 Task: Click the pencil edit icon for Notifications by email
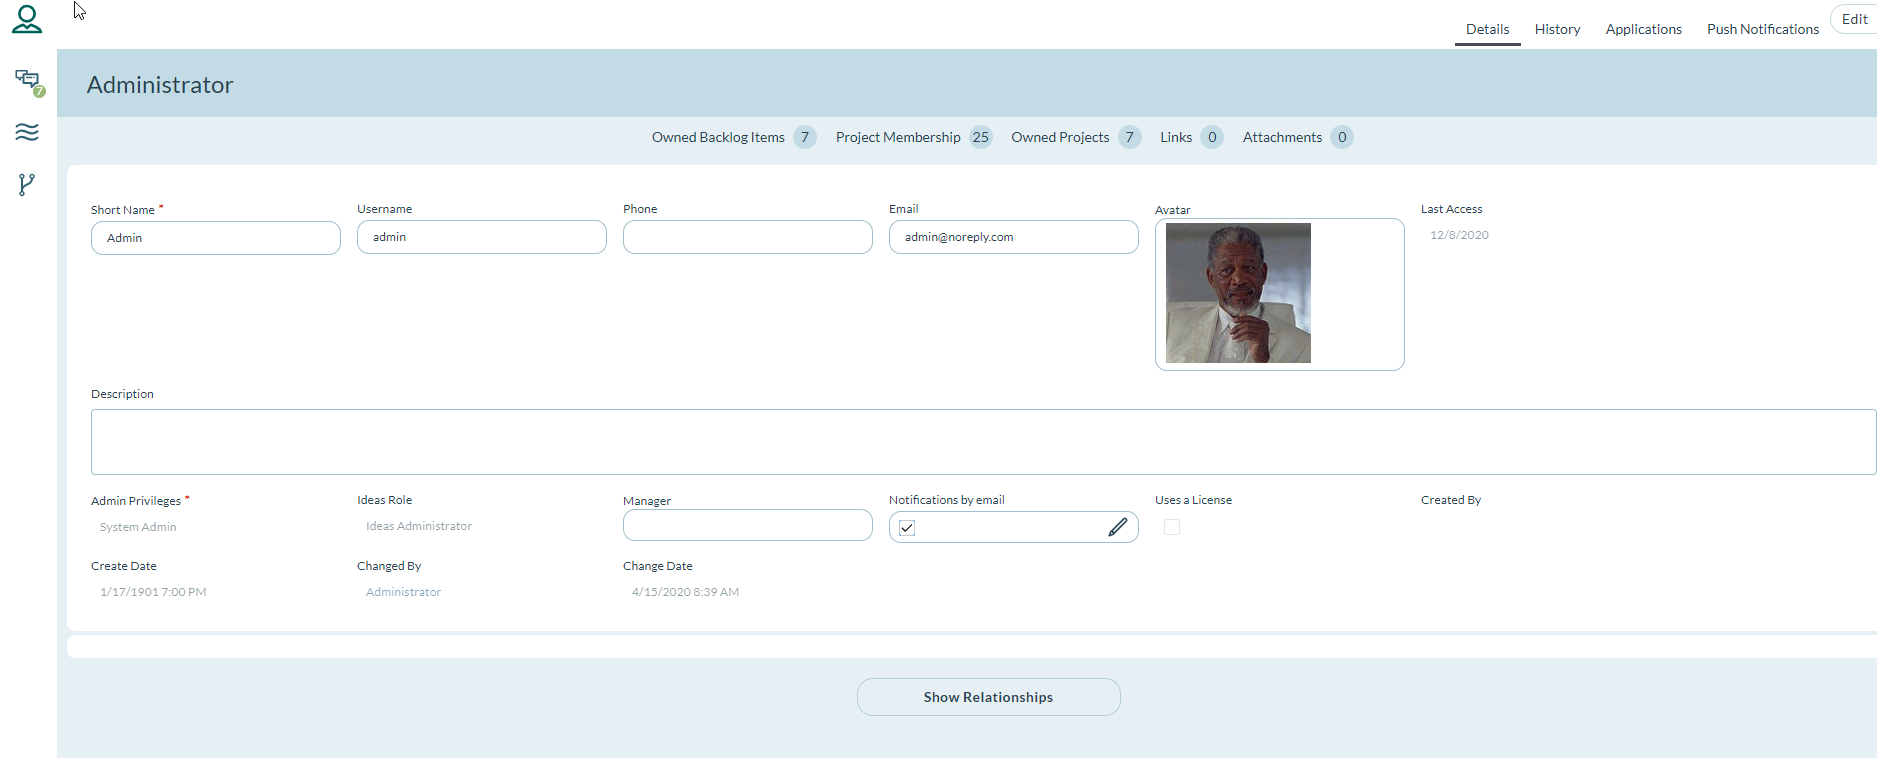pyautogui.click(x=1117, y=527)
